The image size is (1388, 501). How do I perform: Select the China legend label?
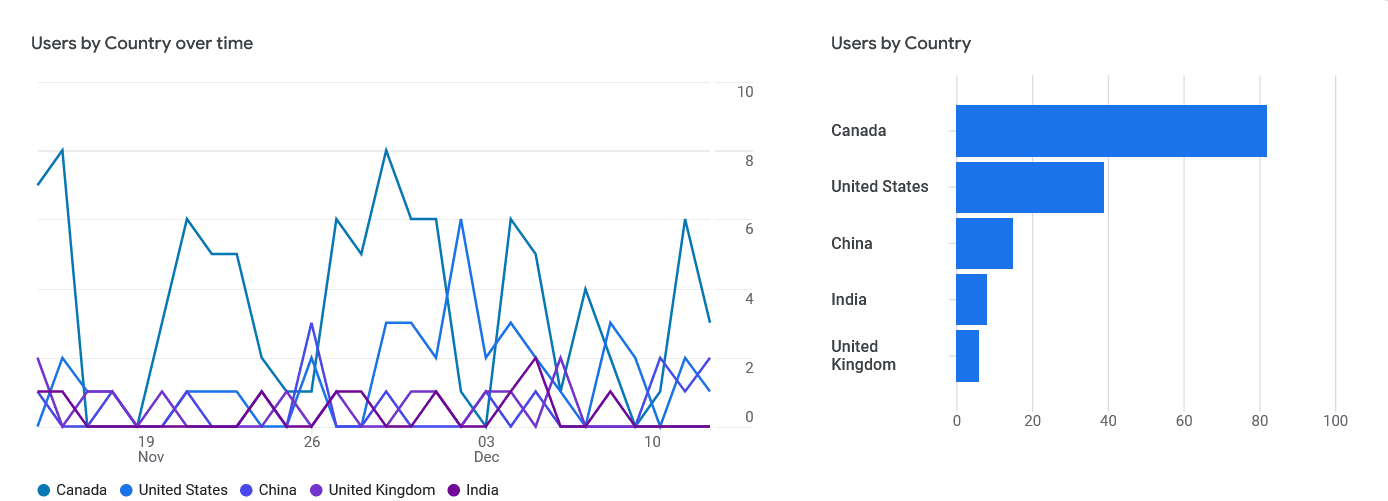[278, 490]
